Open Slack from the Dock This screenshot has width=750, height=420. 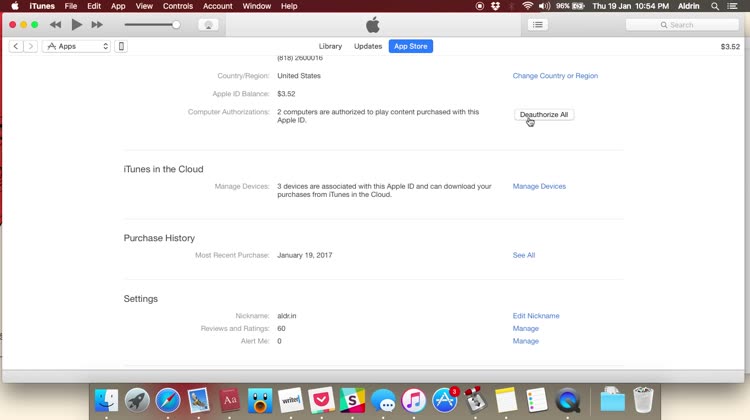point(353,400)
